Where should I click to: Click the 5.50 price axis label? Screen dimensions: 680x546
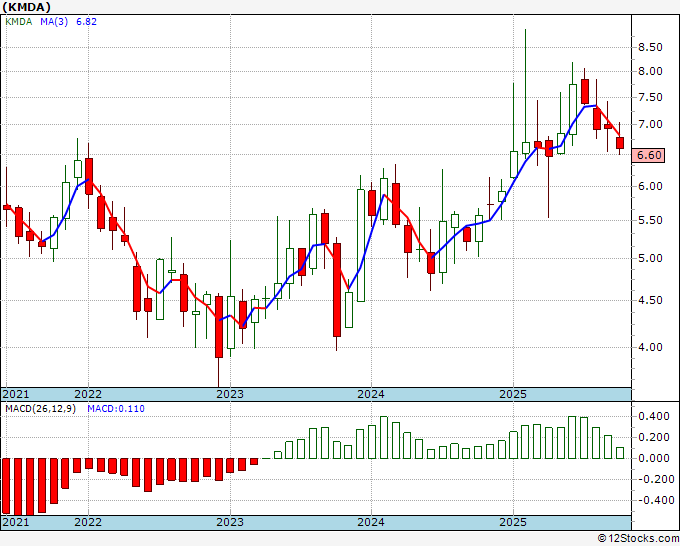(x=650, y=220)
